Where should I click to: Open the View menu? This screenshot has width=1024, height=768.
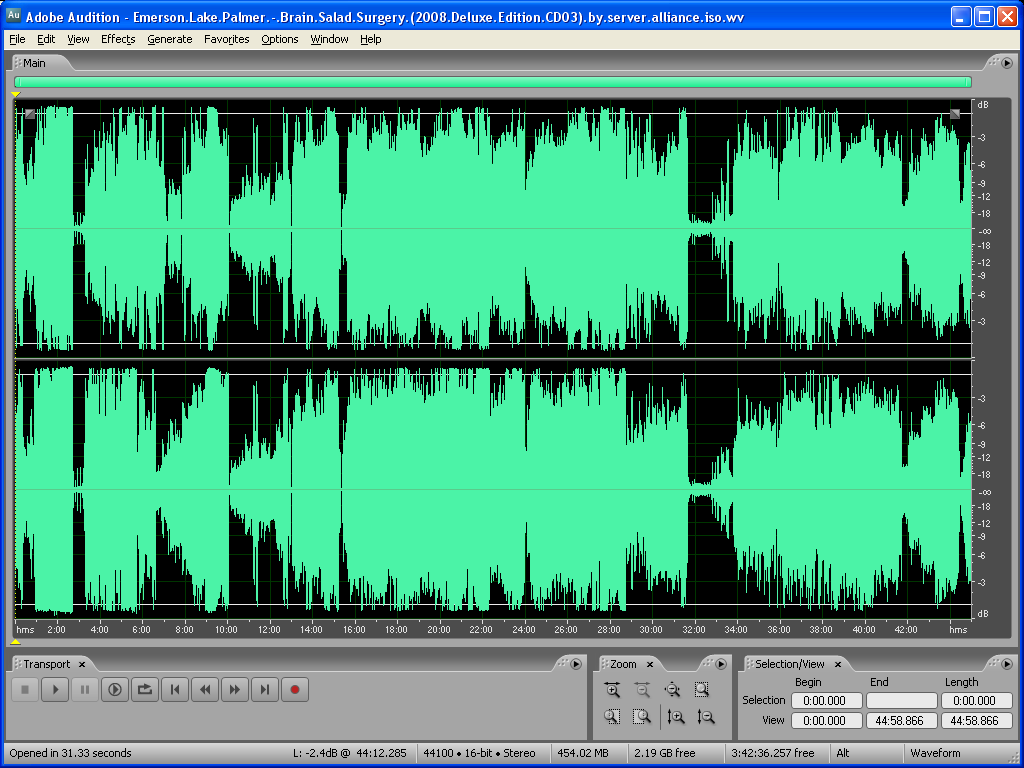click(78, 39)
